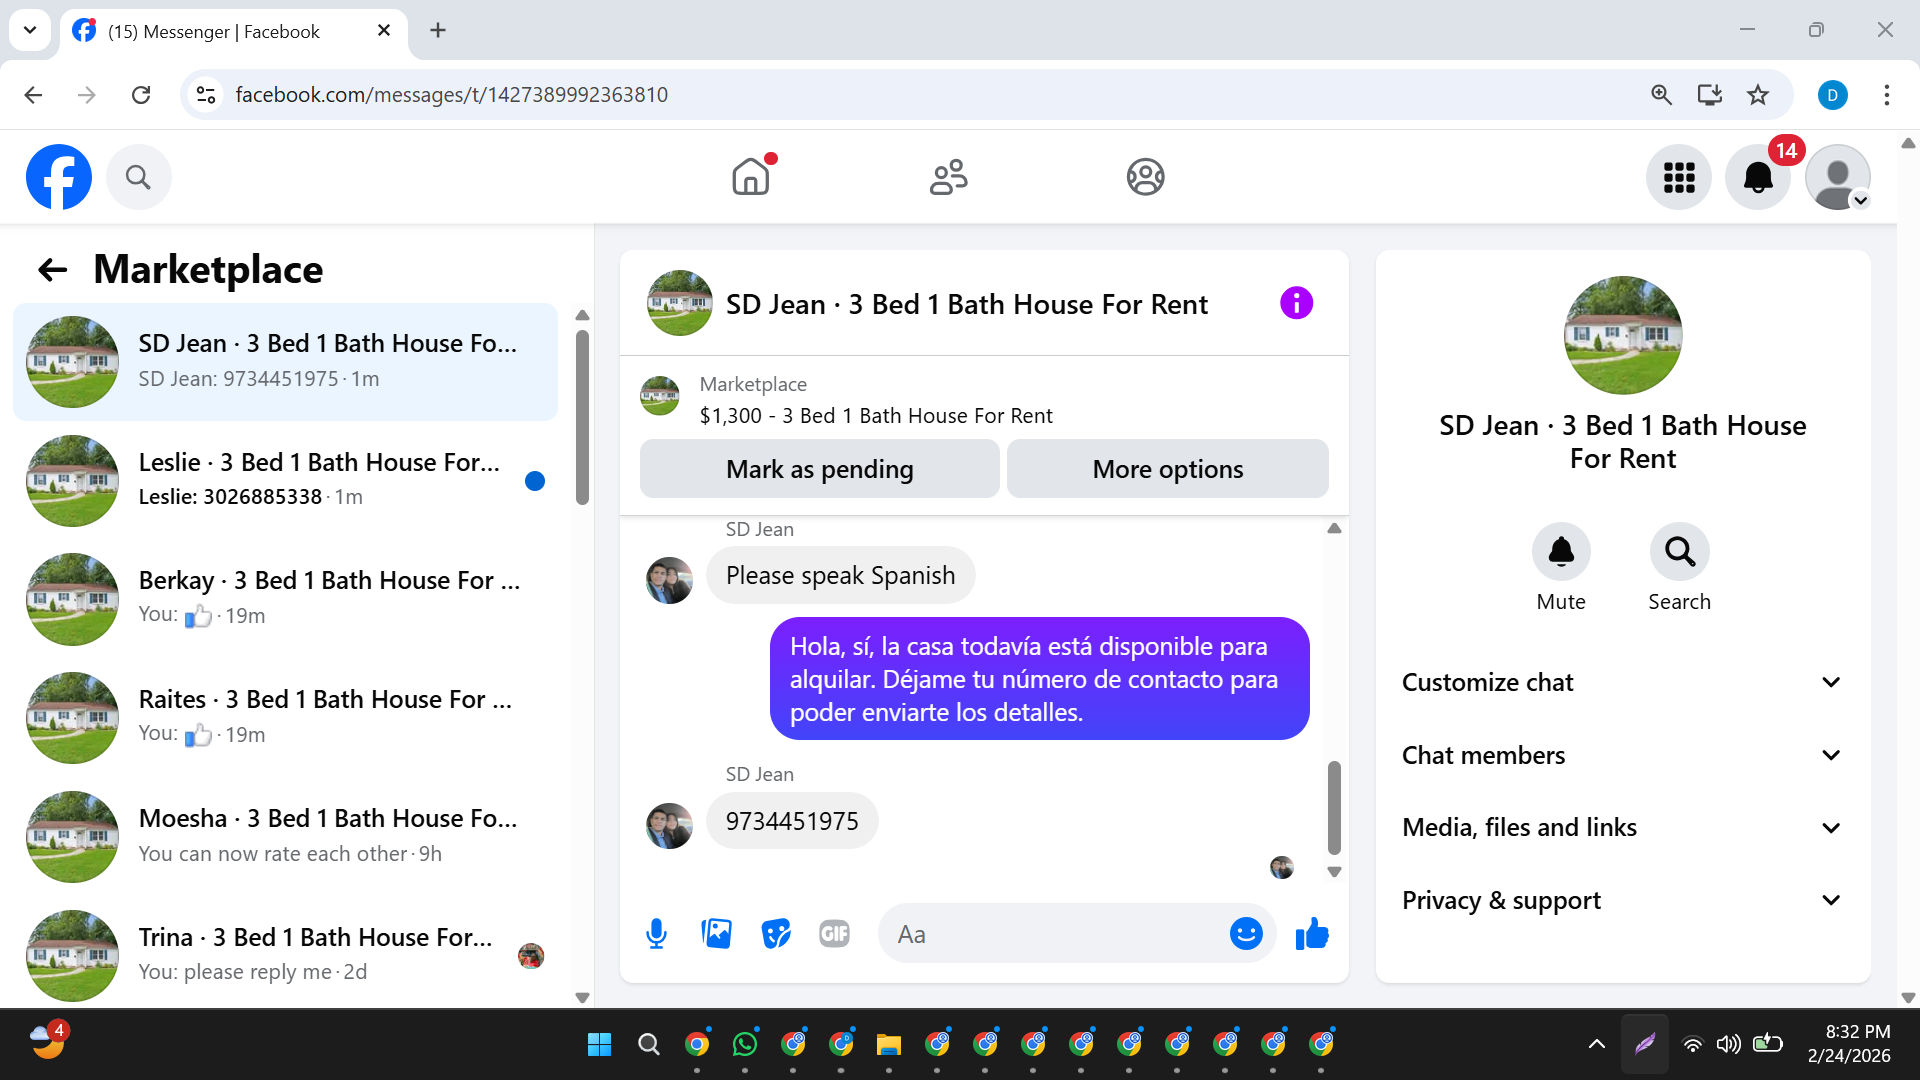Viewport: 1920px width, 1080px height.
Task: Send a thumbs up like
Action: pyautogui.click(x=1312, y=934)
